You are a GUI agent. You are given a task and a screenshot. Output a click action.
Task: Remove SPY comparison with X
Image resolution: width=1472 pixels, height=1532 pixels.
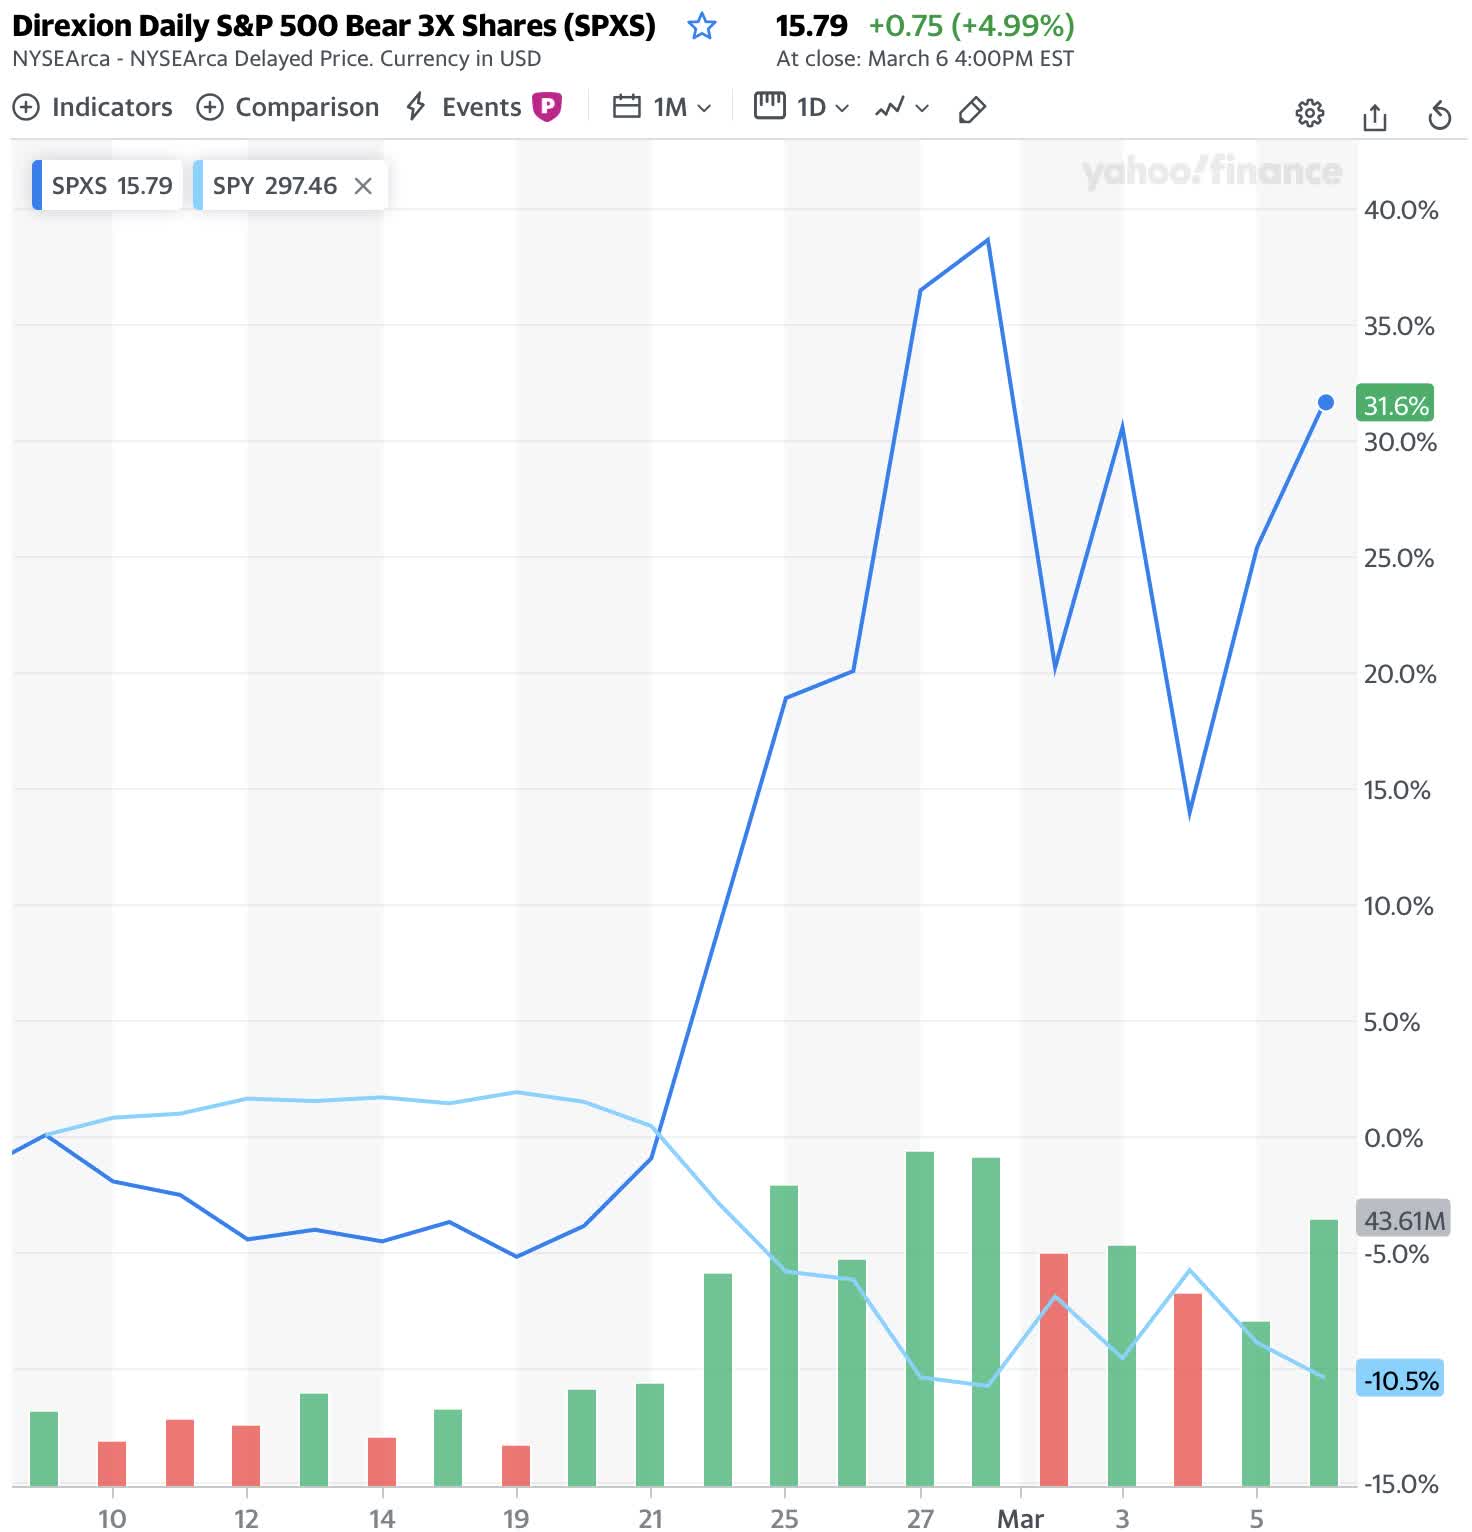click(x=363, y=186)
